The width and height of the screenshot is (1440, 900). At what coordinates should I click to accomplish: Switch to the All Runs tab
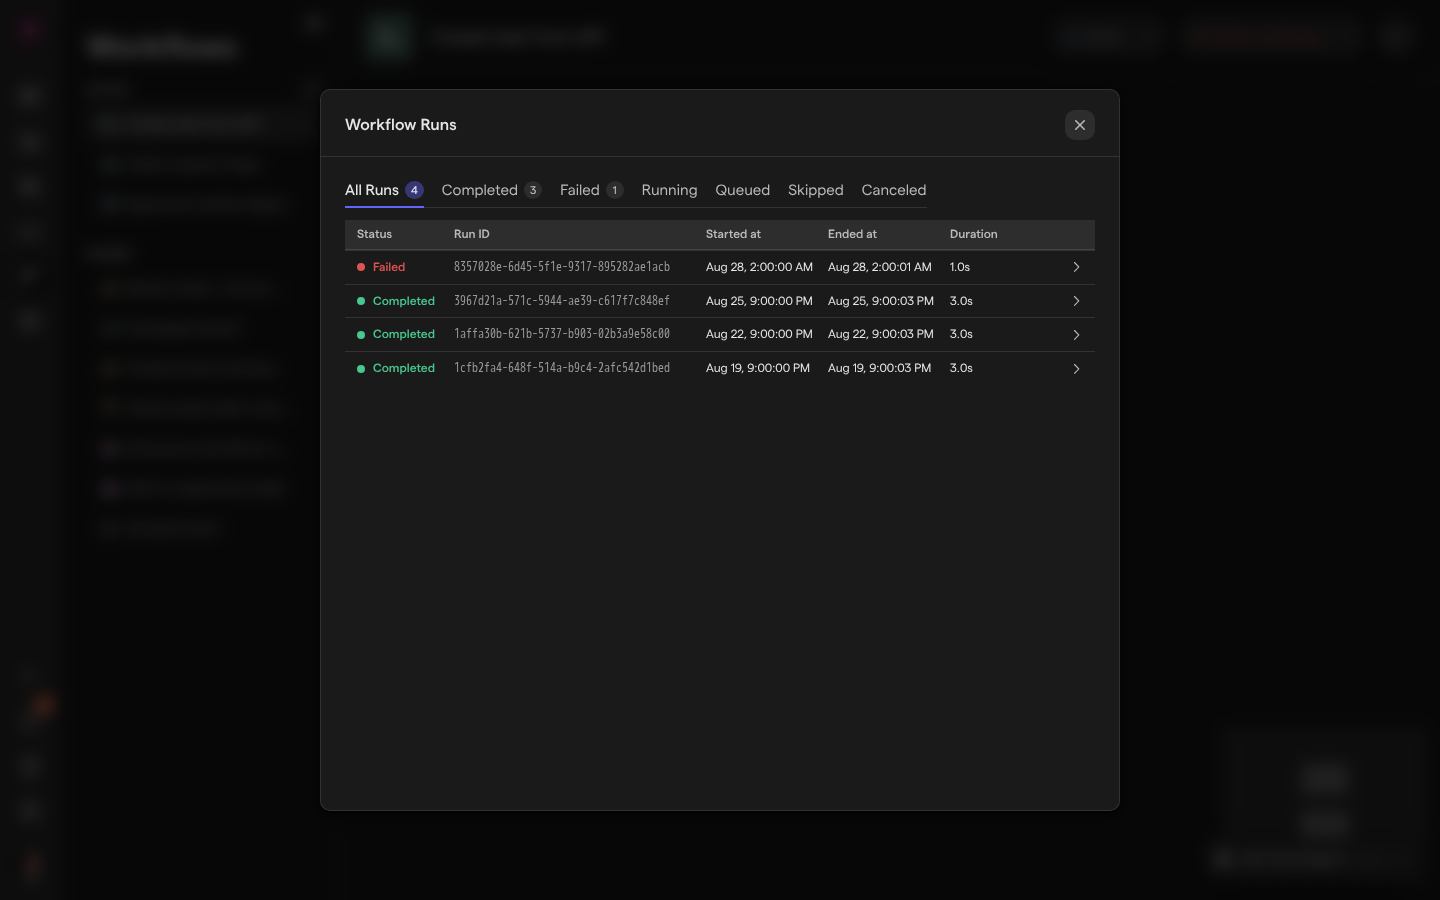(x=384, y=190)
